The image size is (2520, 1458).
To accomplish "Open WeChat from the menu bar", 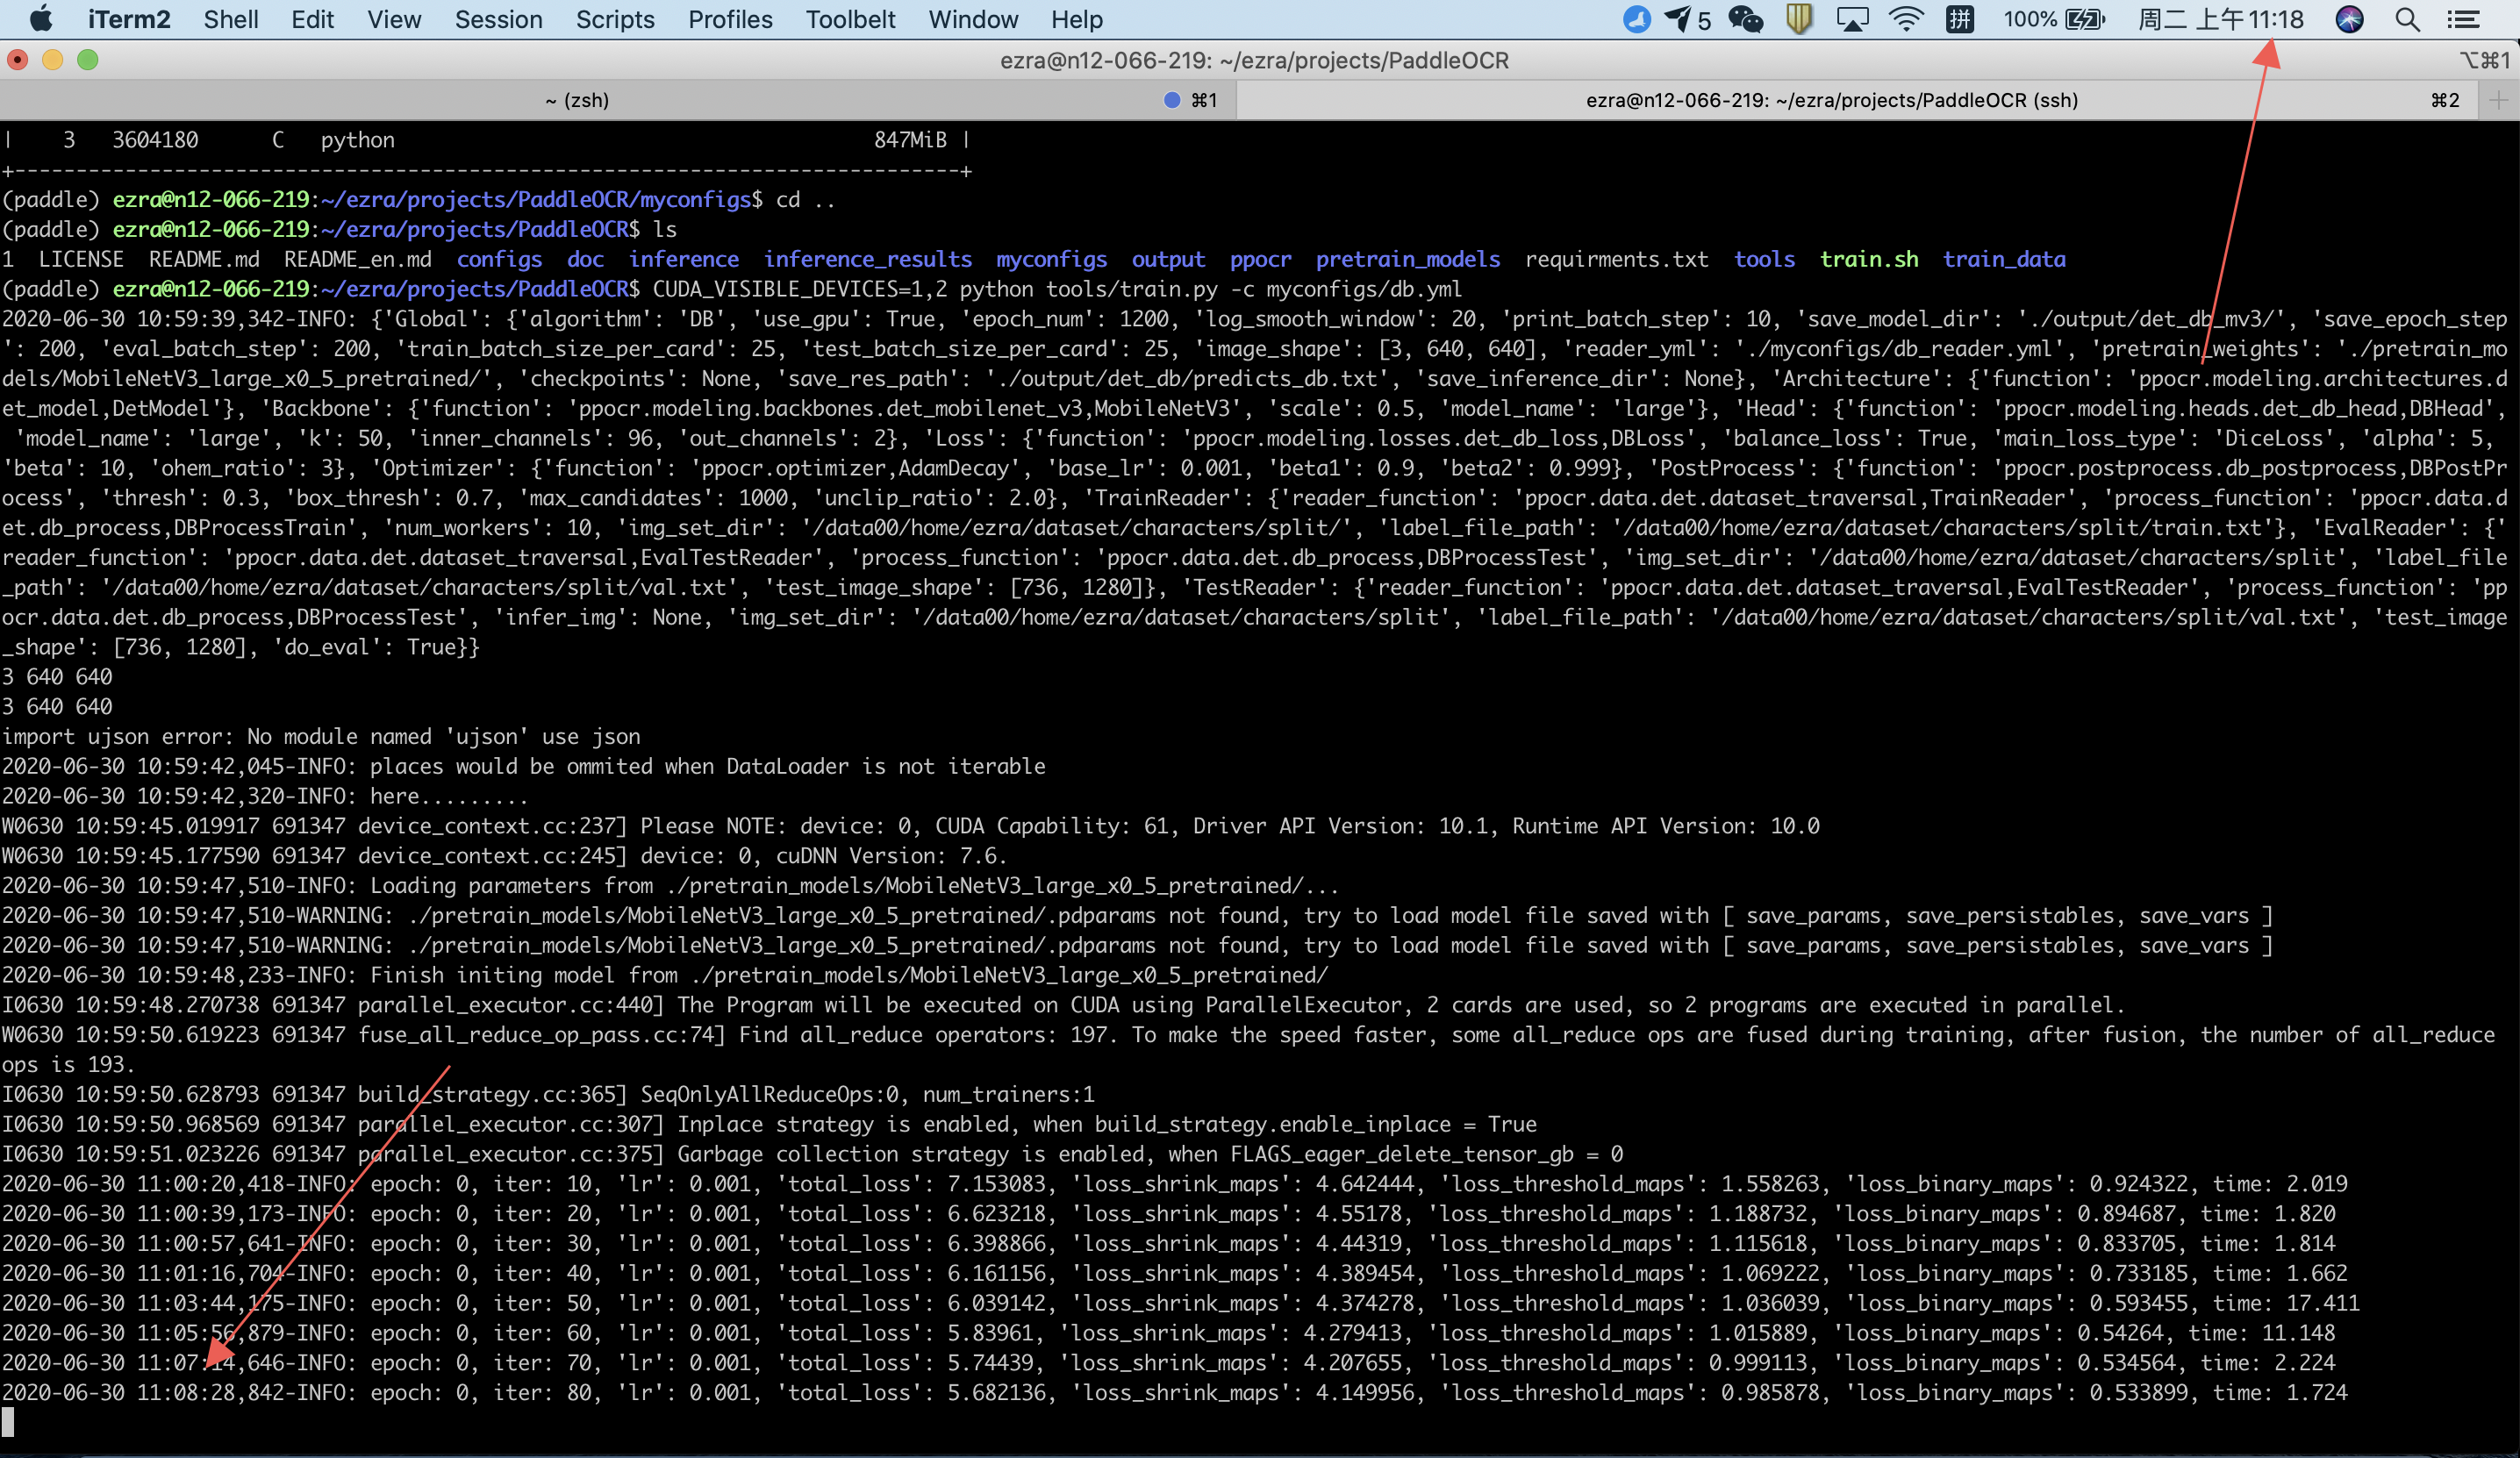I will click(x=1745, y=19).
